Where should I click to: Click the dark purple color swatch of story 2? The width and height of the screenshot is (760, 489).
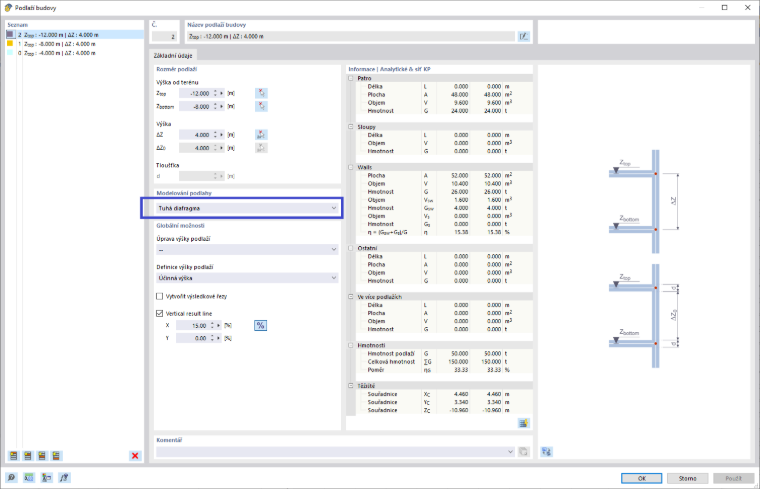click(x=10, y=34)
